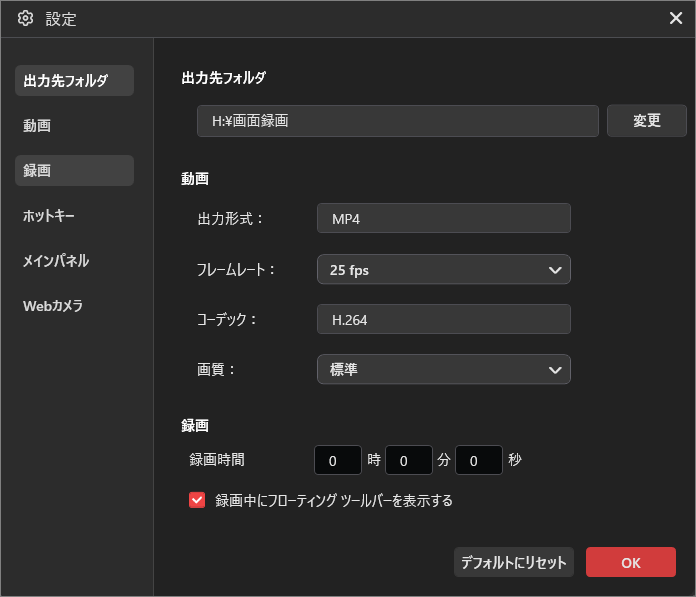The image size is (696, 597).
Task: Switch to the 録画 sidebar section
Action: 74,170
